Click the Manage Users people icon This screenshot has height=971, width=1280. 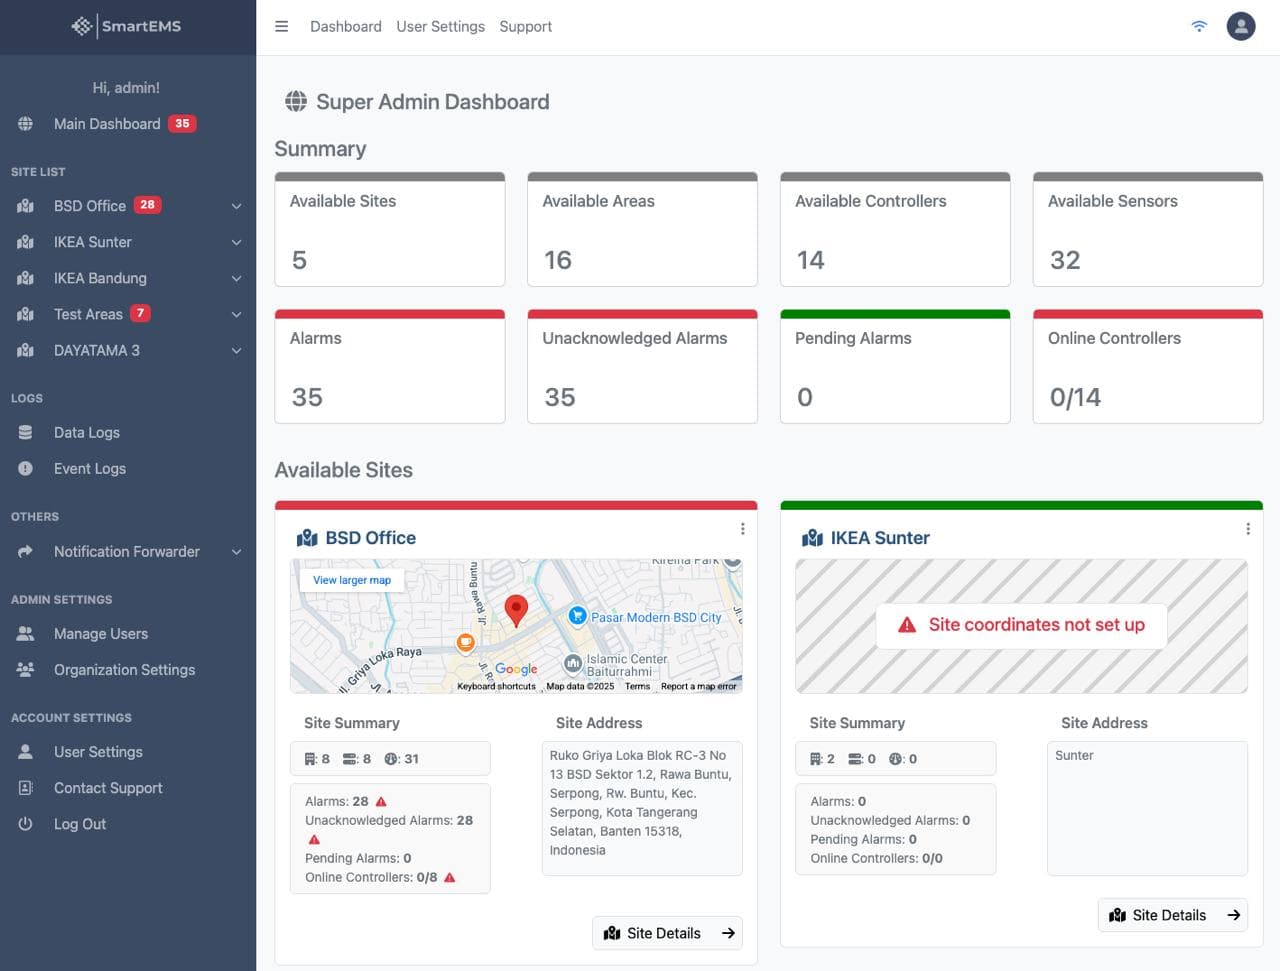(x=24, y=633)
